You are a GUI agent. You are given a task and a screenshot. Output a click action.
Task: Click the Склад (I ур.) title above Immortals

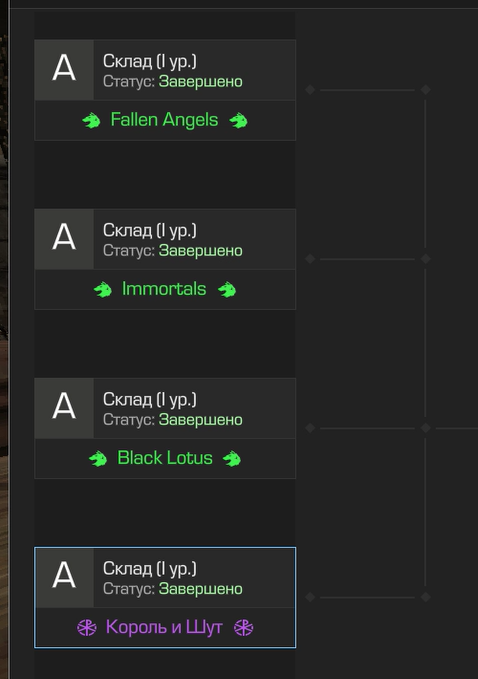[x=149, y=230]
